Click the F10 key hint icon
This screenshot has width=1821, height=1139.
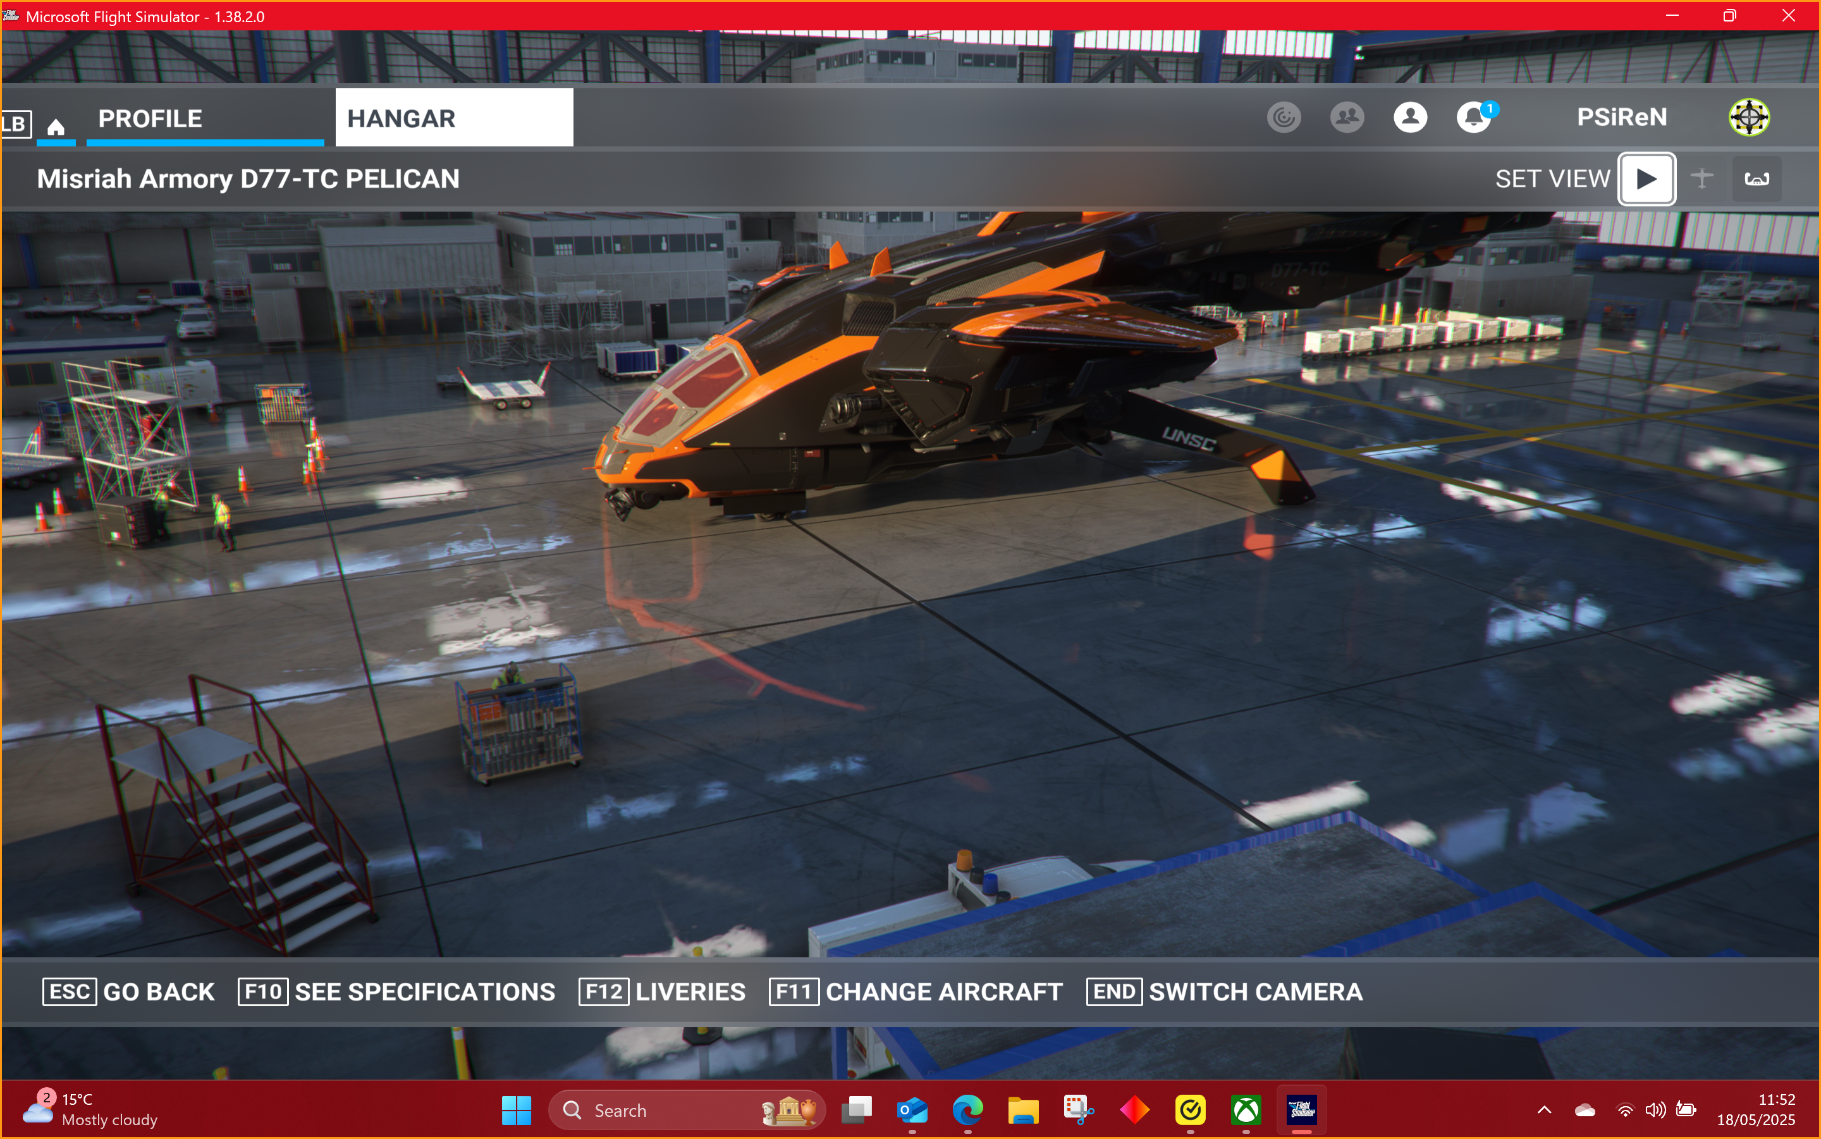click(x=264, y=992)
